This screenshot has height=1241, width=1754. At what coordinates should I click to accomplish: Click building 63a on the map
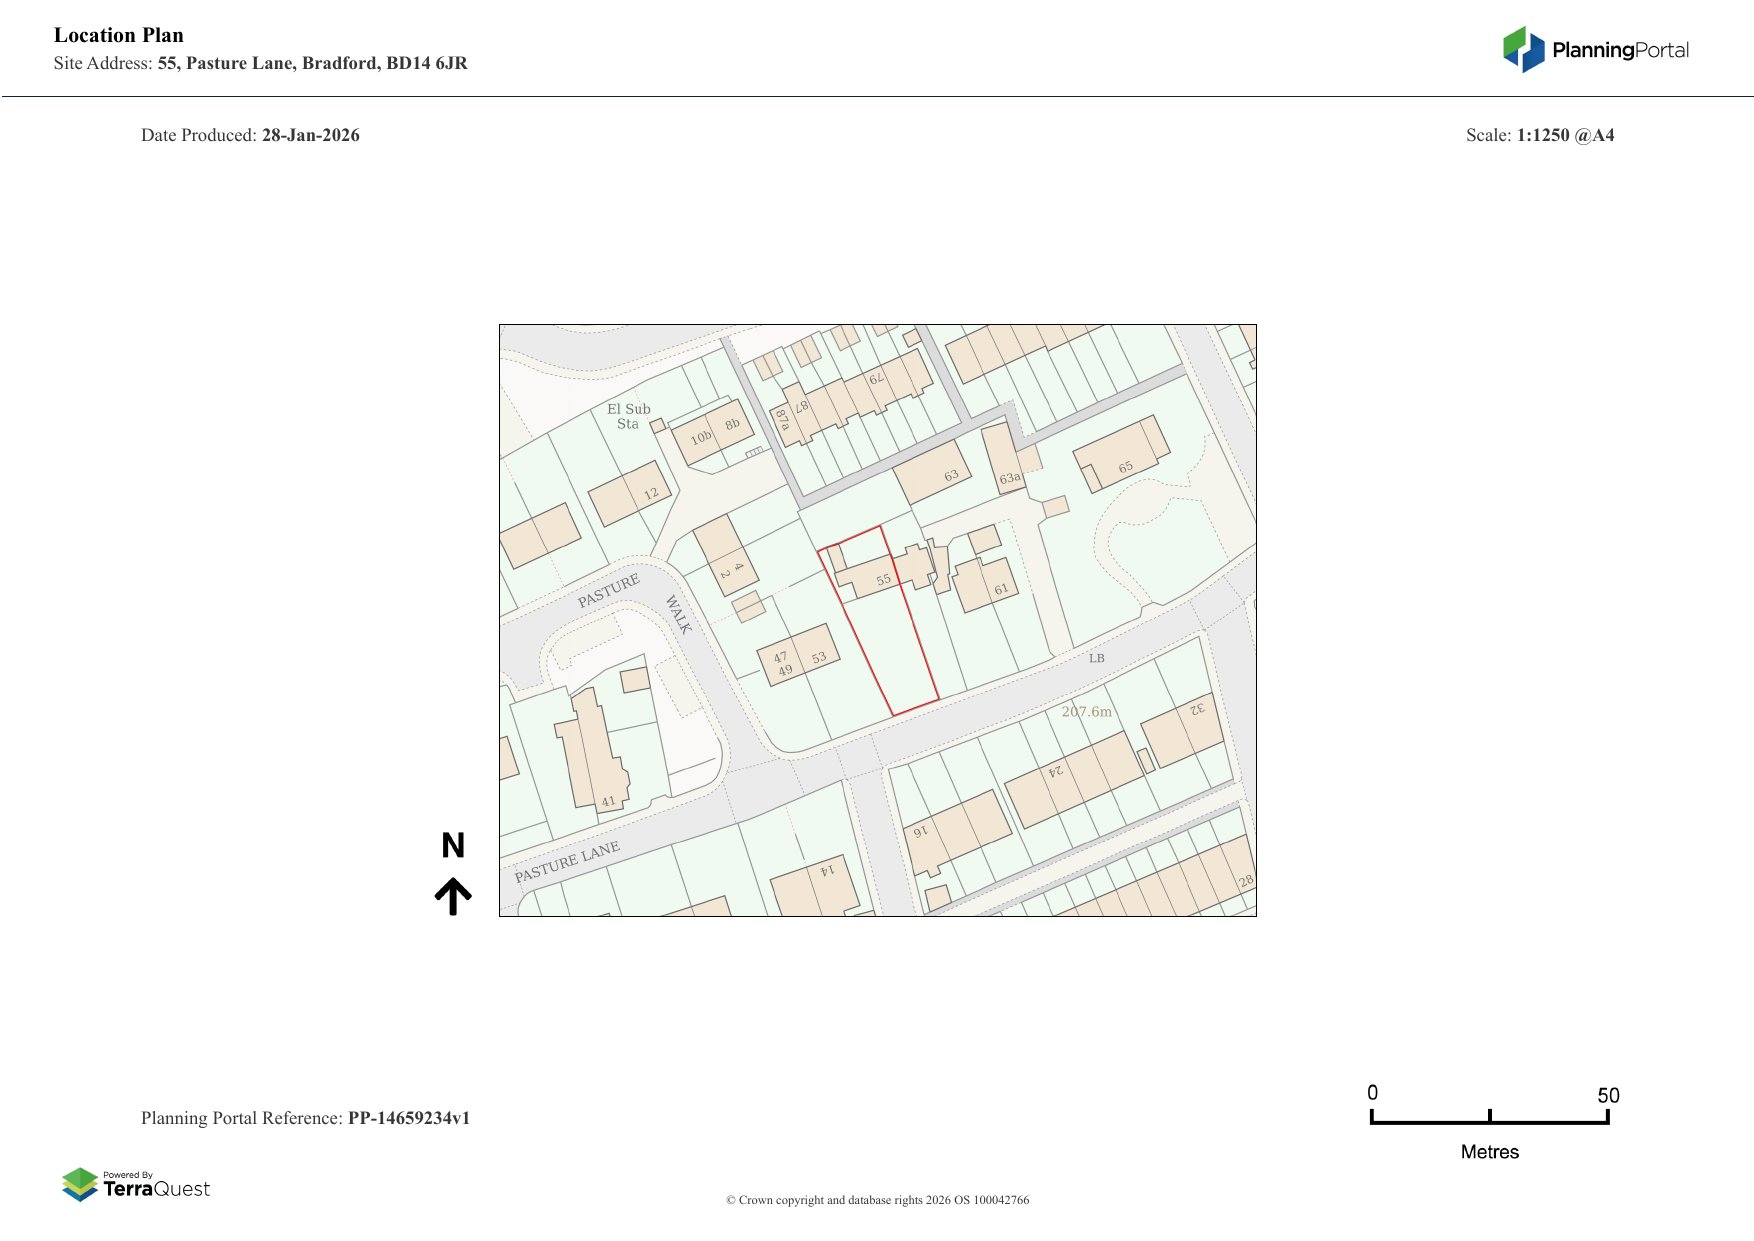point(1009,477)
